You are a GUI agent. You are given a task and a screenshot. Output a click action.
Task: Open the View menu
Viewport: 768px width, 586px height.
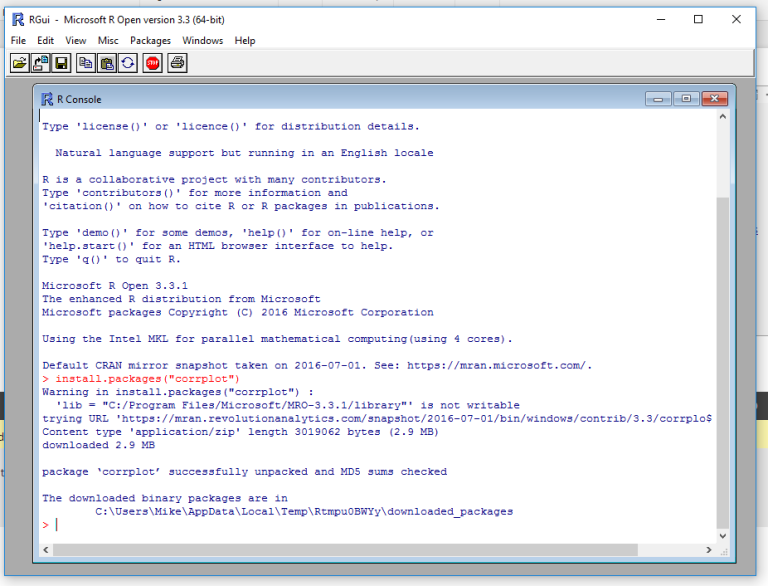(76, 41)
